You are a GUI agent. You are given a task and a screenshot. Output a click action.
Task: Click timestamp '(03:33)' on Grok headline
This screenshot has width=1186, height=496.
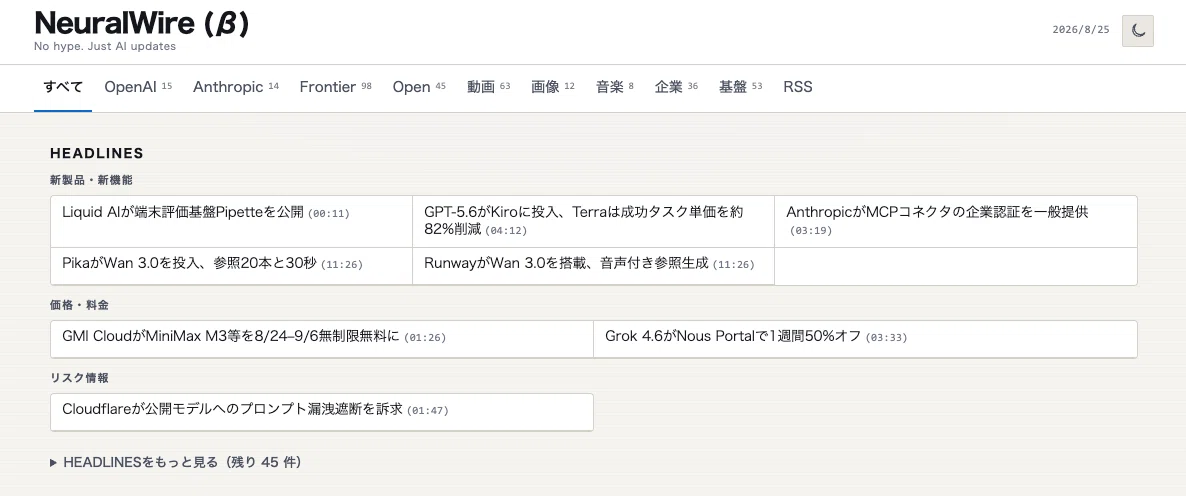[886, 337]
